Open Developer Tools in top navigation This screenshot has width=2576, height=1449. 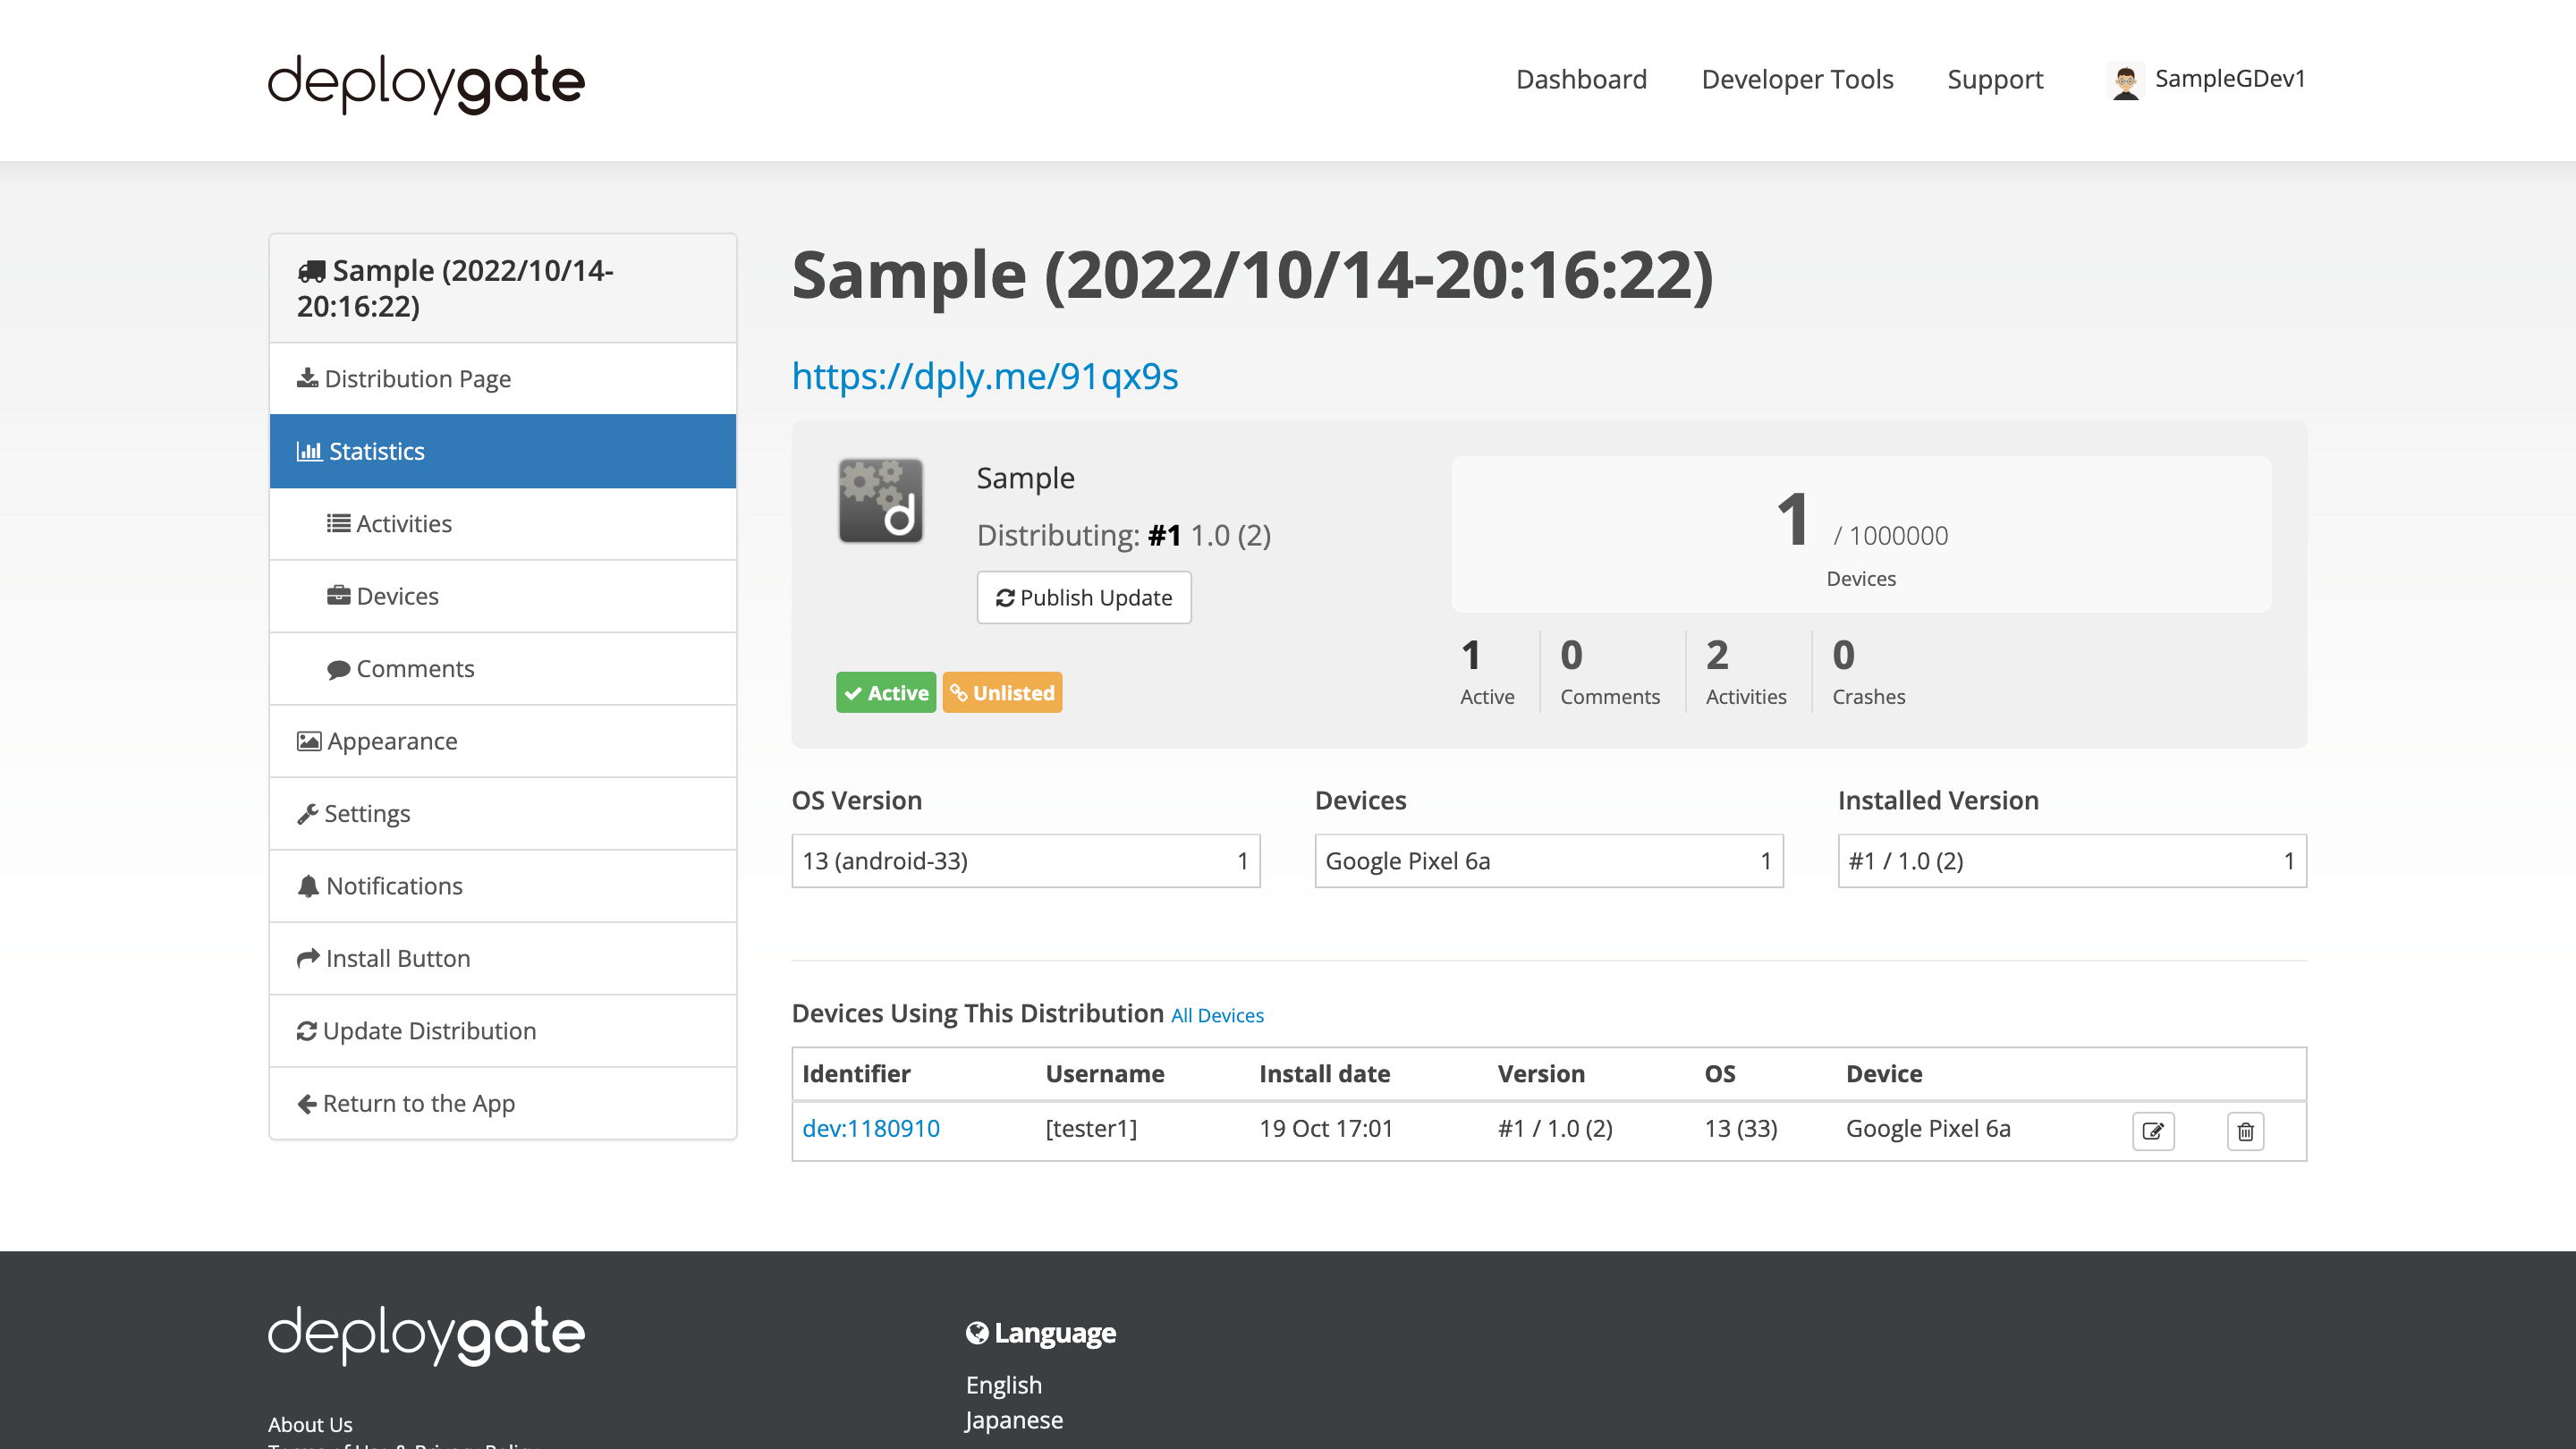(1796, 79)
